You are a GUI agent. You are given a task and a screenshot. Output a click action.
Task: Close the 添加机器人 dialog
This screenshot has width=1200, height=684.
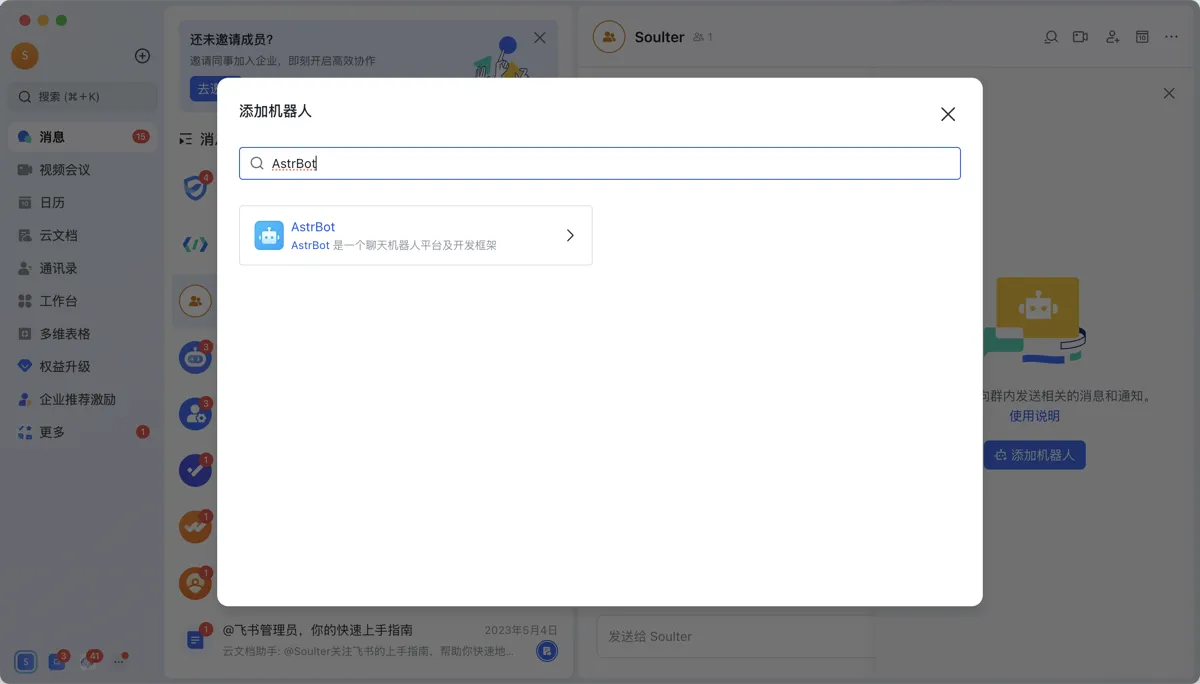click(948, 114)
